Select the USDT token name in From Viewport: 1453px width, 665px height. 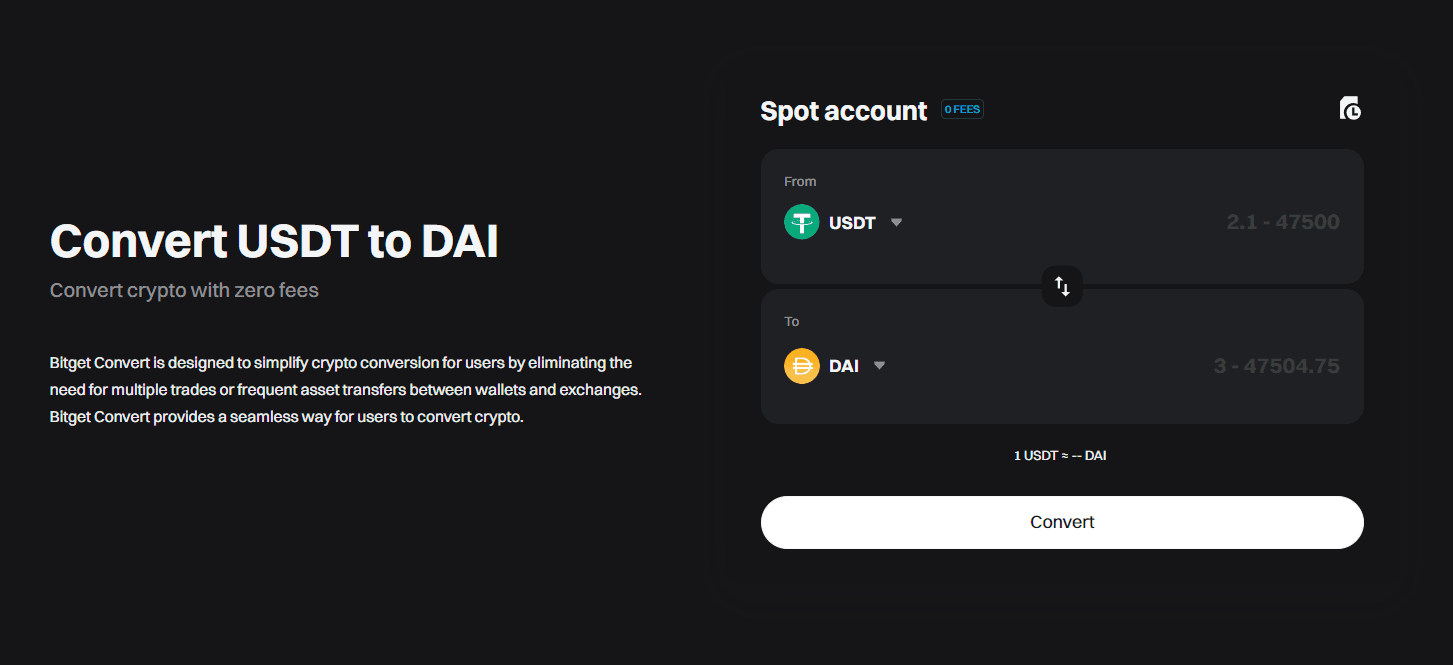(x=852, y=223)
